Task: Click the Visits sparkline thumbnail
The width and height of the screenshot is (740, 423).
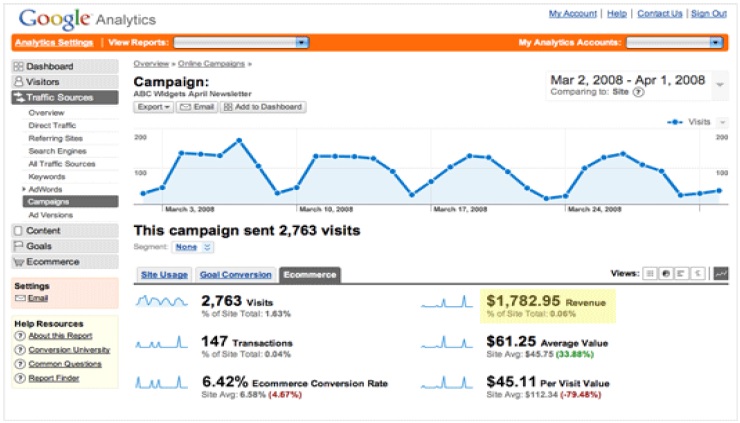Action: (x=160, y=300)
